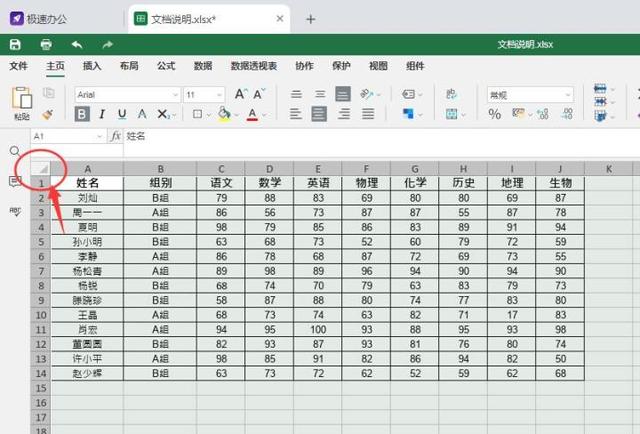Open the fill color dropdown arrow

236,115
